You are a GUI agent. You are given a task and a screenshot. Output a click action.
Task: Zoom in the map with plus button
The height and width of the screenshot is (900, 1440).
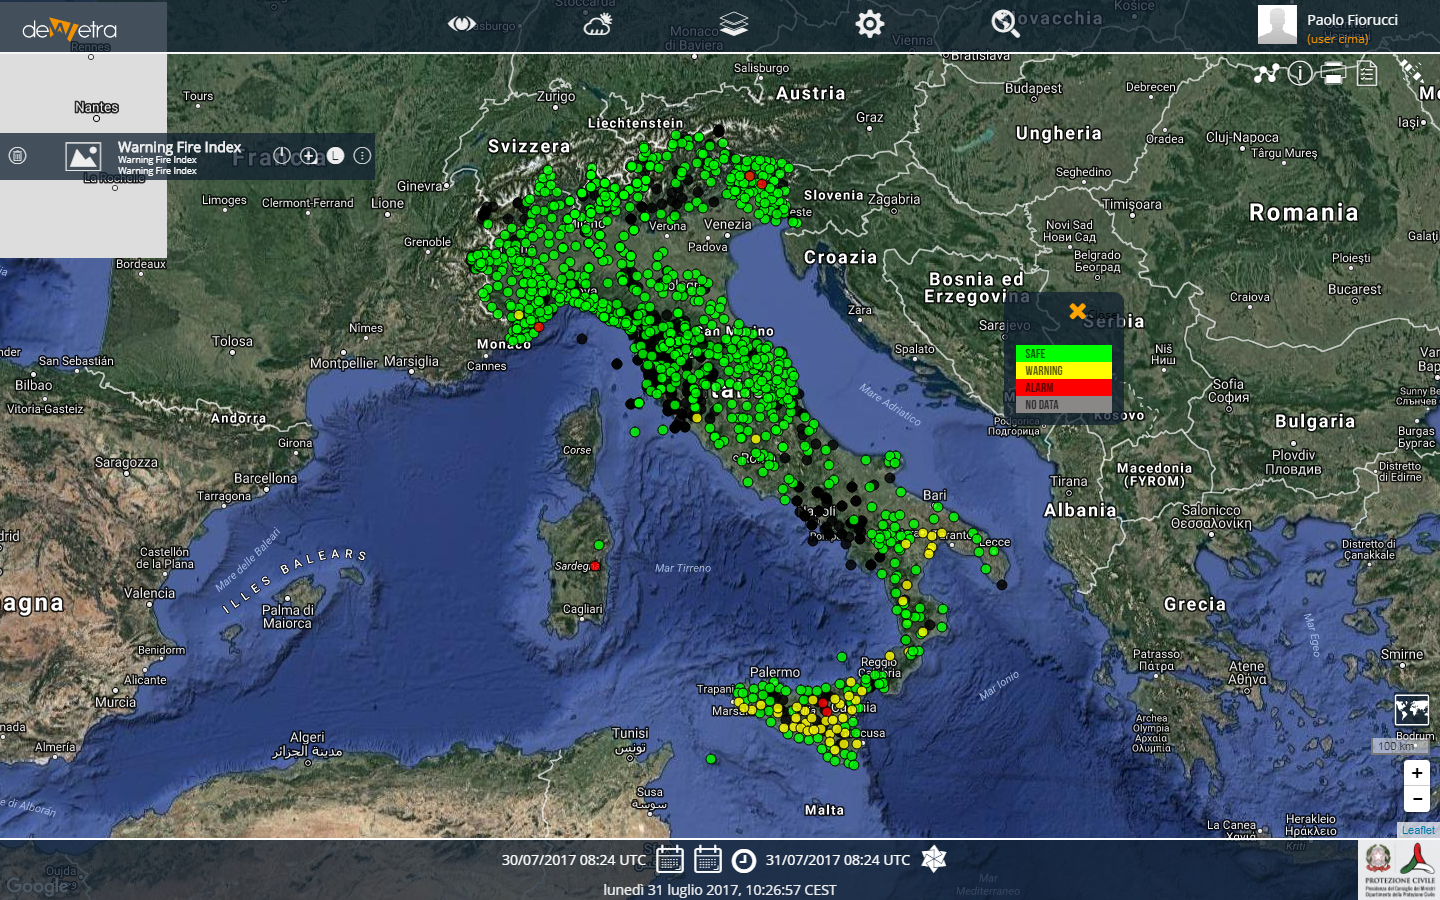coord(1416,773)
